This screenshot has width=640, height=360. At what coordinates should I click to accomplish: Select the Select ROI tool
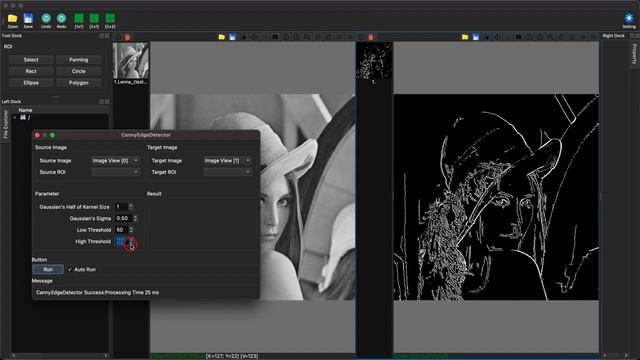pos(31,60)
